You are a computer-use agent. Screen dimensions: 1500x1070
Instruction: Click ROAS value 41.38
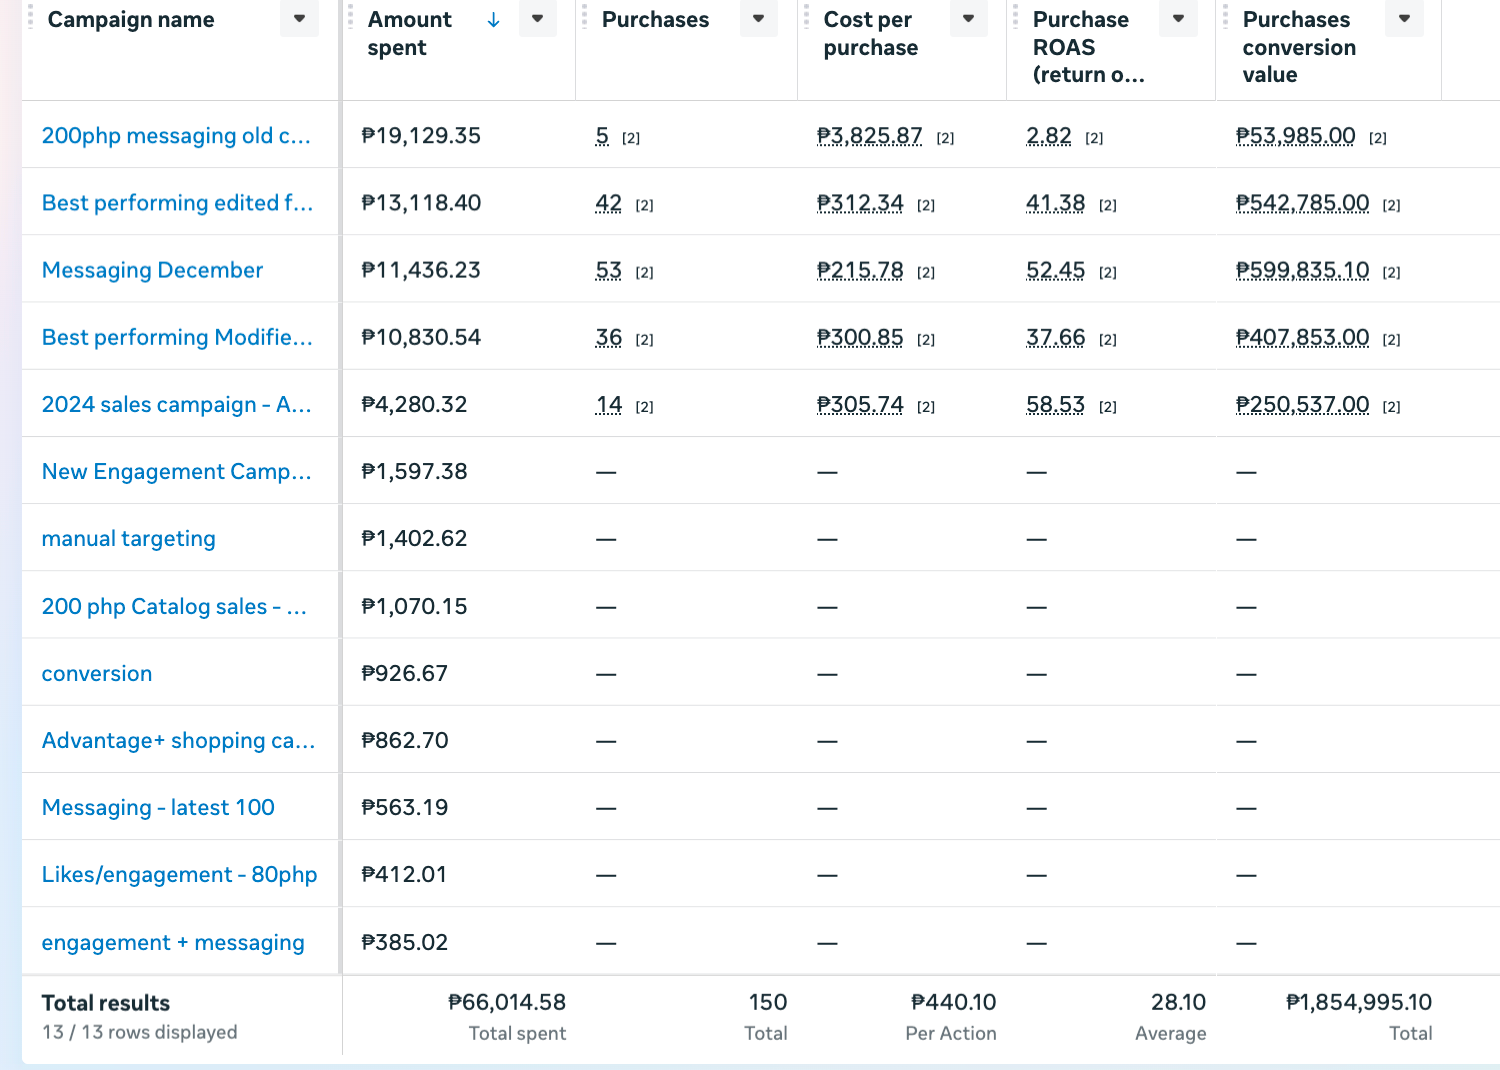[x=1055, y=203]
